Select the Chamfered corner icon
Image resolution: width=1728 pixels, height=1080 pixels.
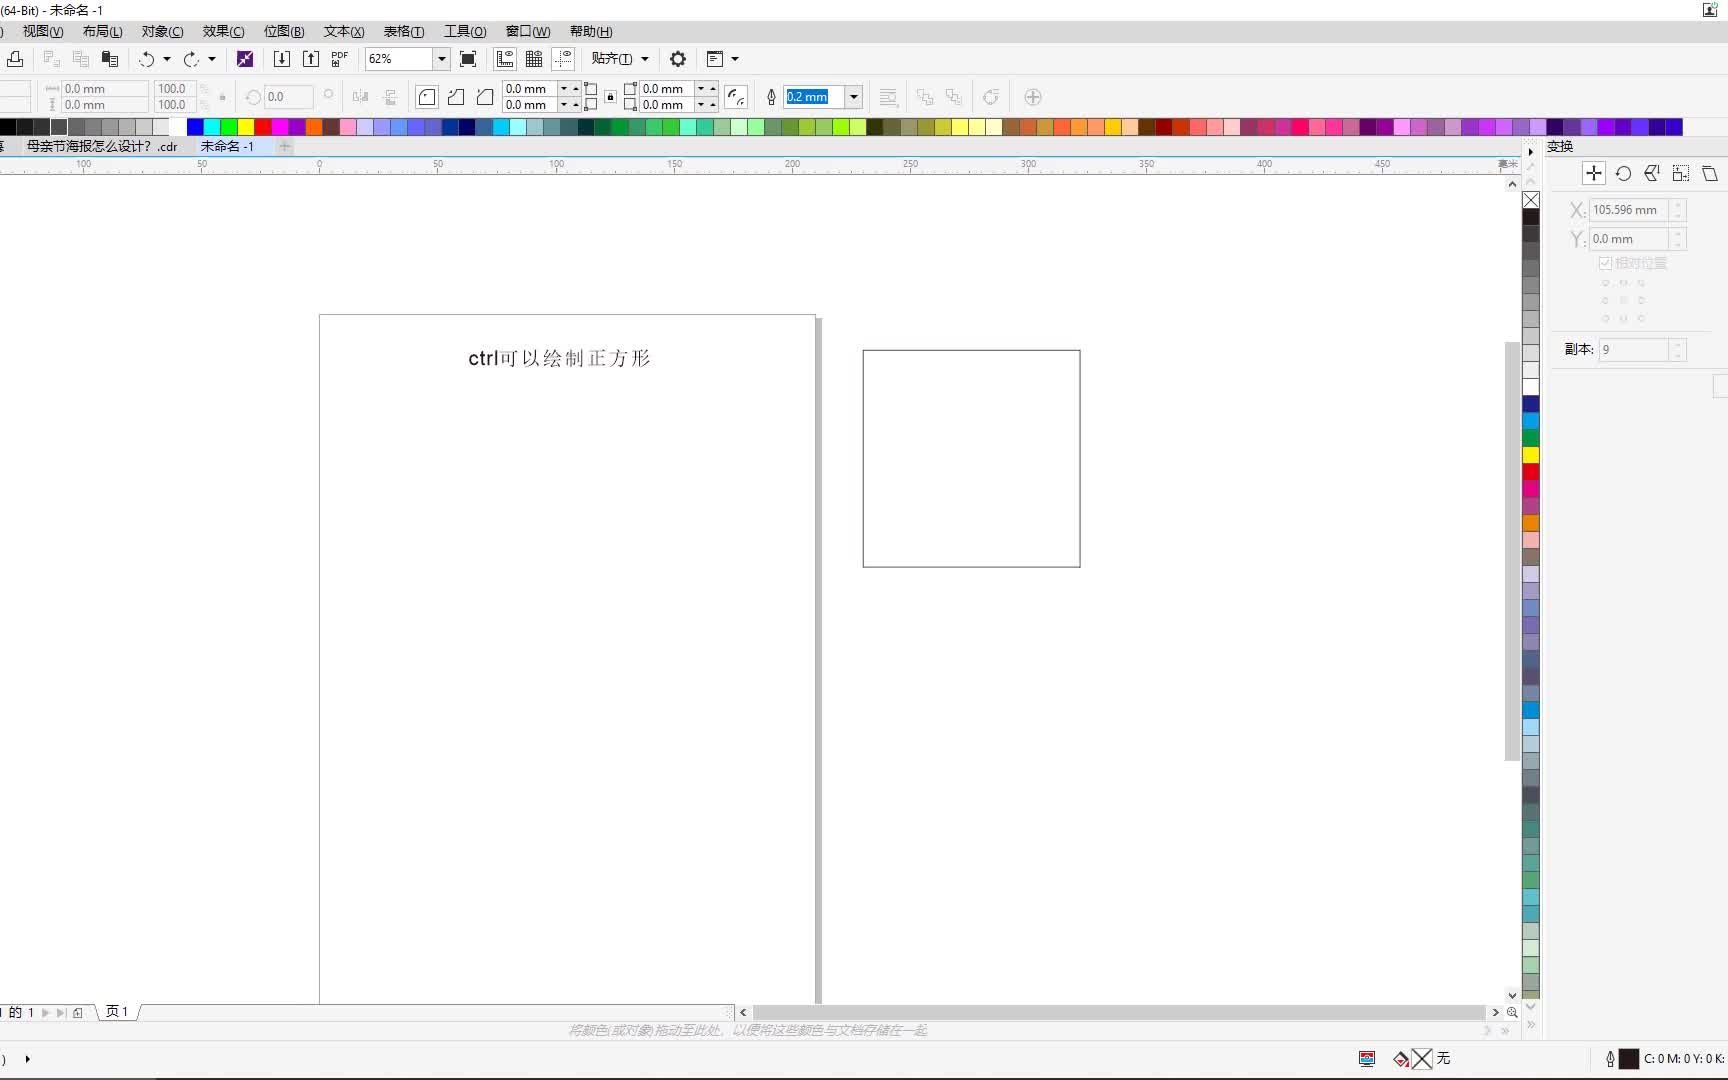485,97
